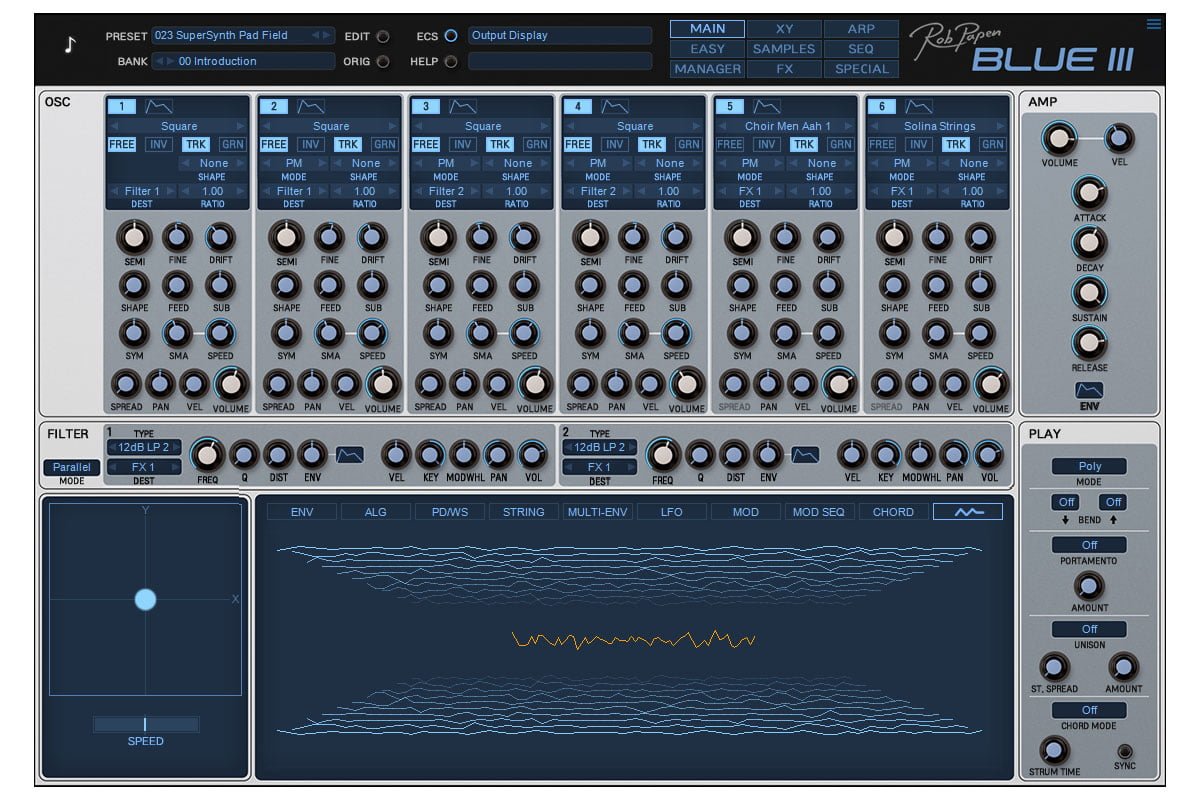Open oscillator 5 envelope shape icon
This screenshot has width=1200, height=800.
pos(767,106)
